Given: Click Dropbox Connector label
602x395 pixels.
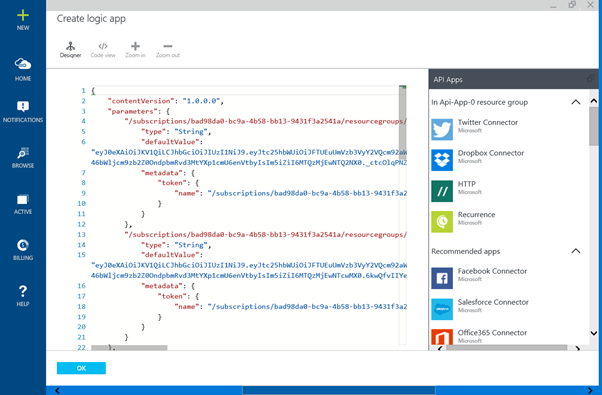Looking at the screenshot, I should pyautogui.click(x=491, y=153).
